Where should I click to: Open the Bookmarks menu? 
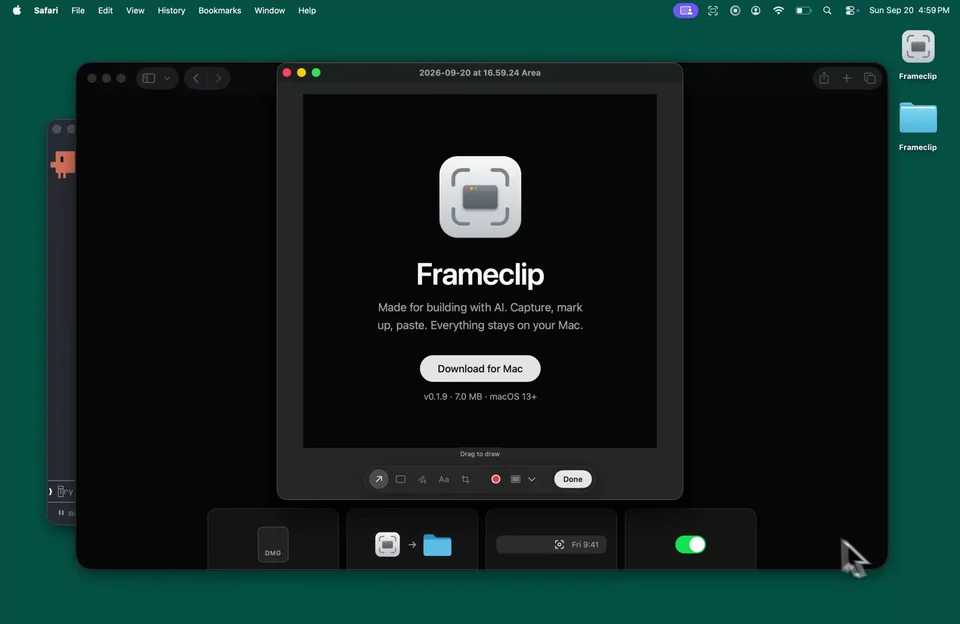click(220, 10)
